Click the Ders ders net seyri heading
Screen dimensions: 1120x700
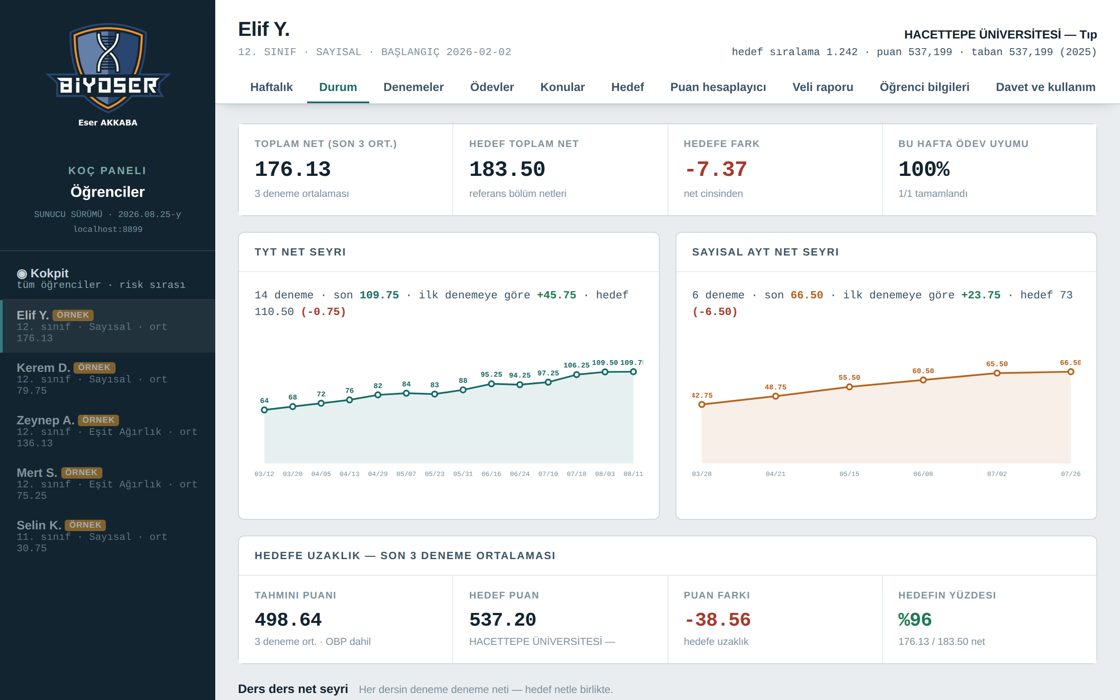tap(293, 689)
